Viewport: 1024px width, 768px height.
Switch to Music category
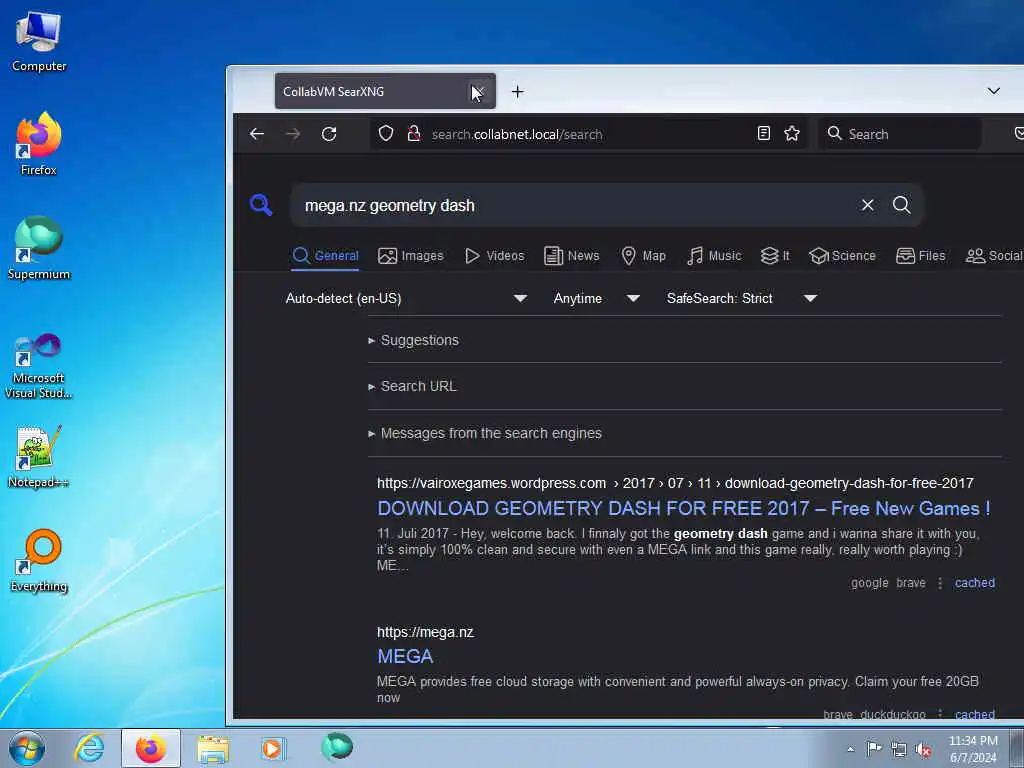click(x=714, y=255)
